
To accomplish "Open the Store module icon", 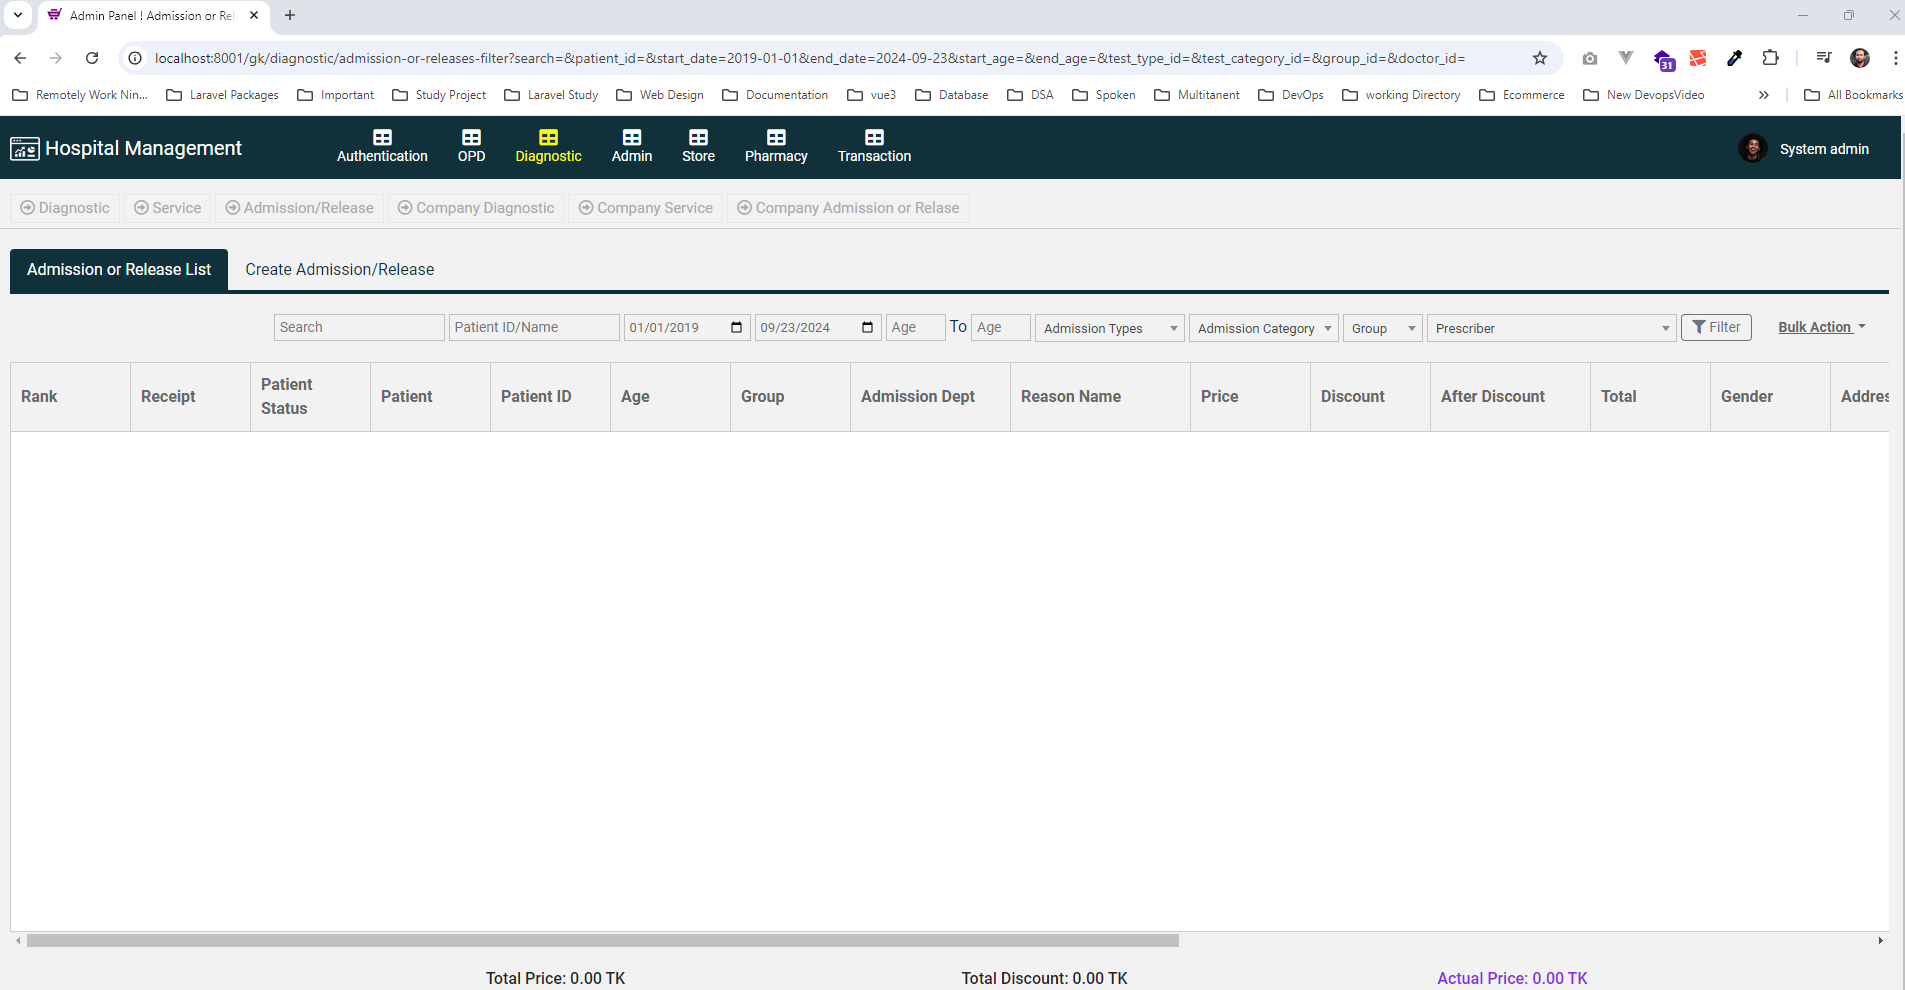I will [x=698, y=138].
